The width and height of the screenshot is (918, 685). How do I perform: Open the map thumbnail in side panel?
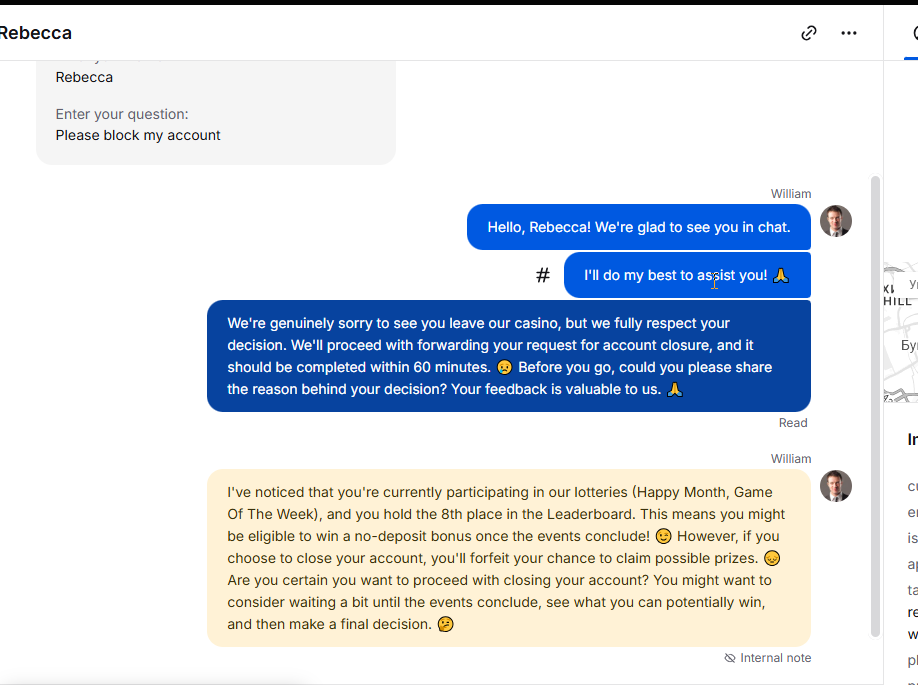coord(900,333)
